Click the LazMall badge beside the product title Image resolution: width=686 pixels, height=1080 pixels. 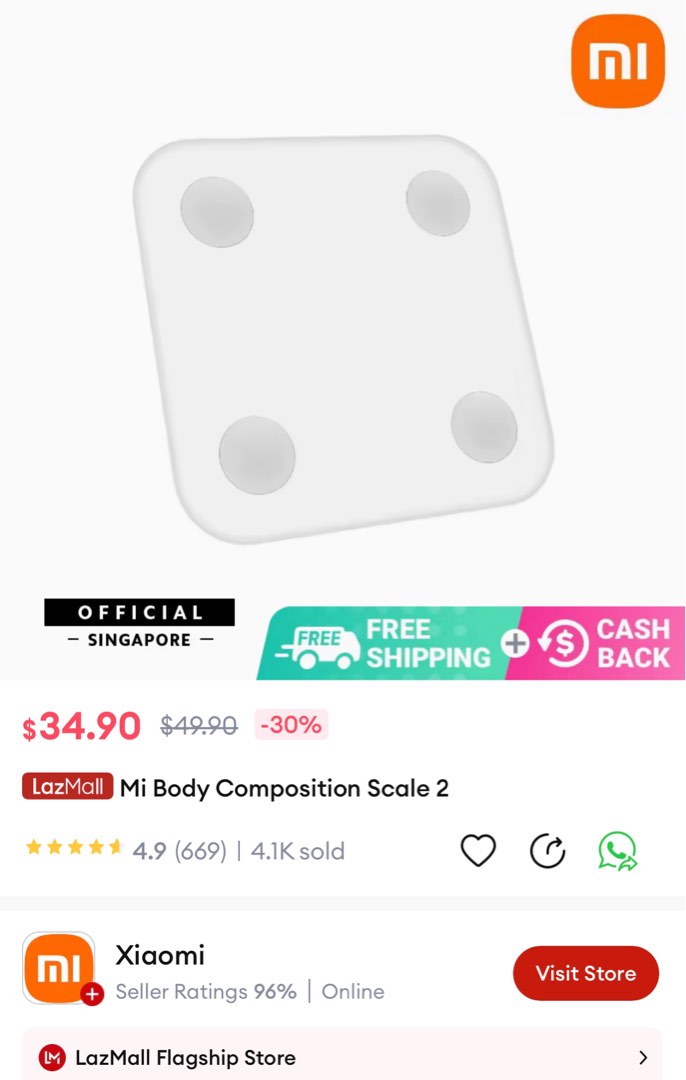click(67, 787)
